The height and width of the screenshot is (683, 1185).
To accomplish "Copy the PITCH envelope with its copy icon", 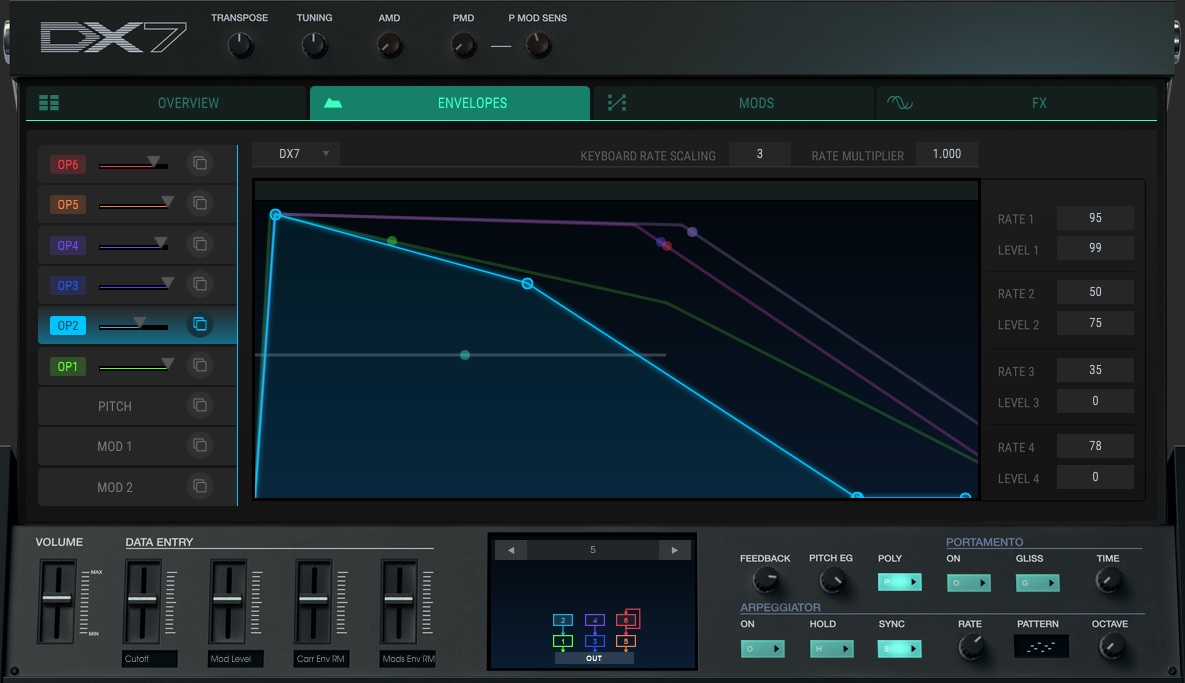I will (x=200, y=405).
